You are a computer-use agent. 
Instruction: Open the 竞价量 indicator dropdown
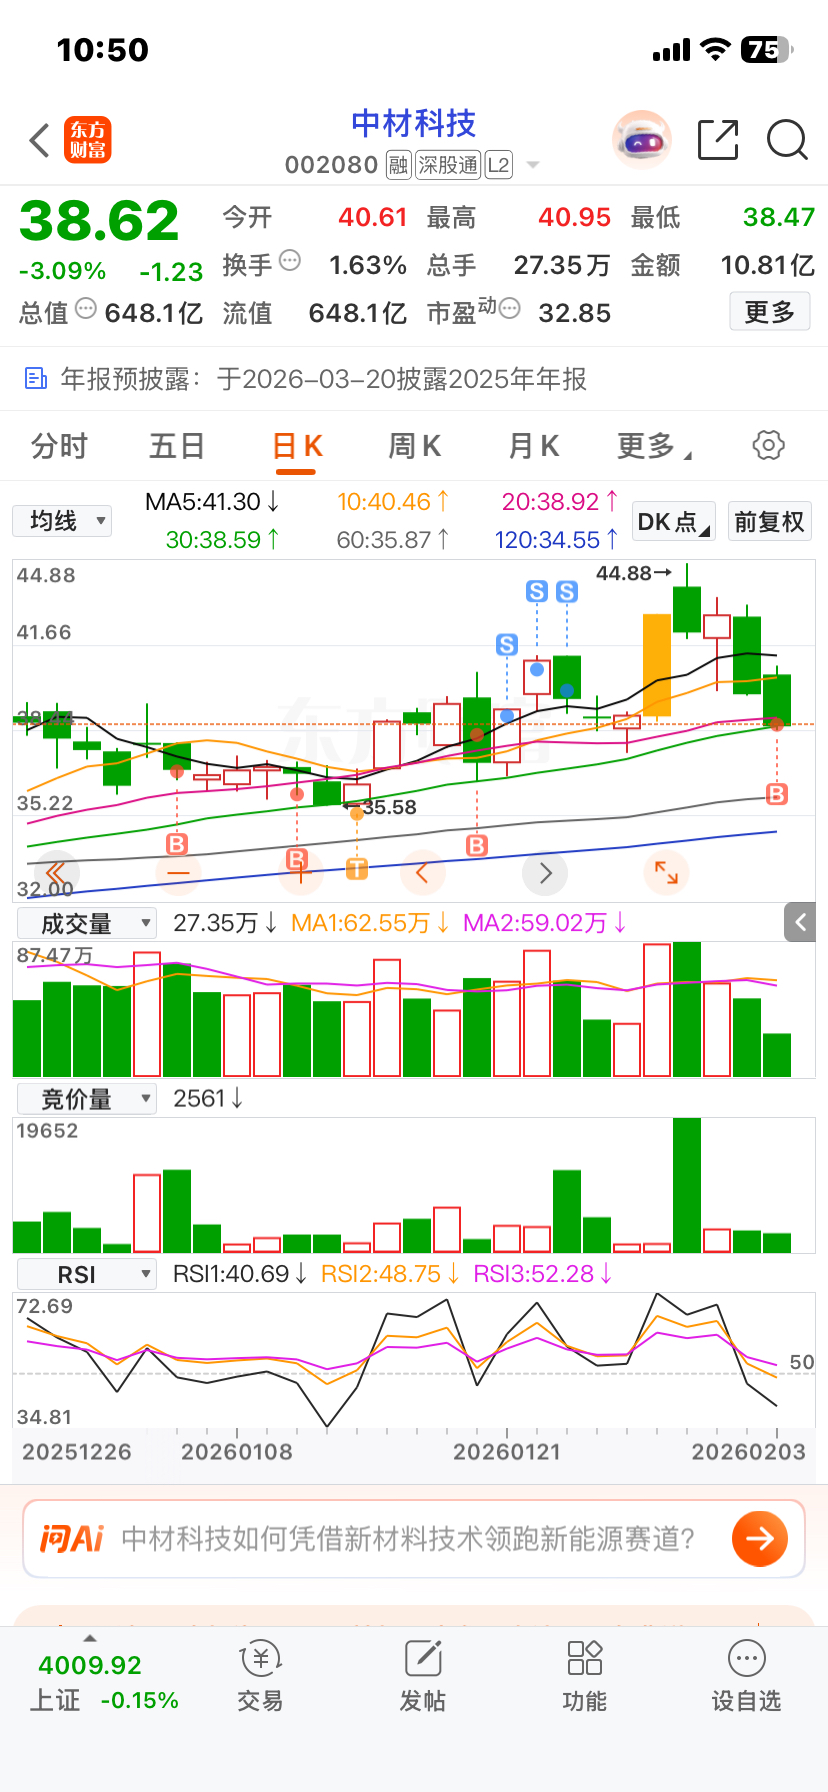pyautogui.click(x=86, y=1099)
